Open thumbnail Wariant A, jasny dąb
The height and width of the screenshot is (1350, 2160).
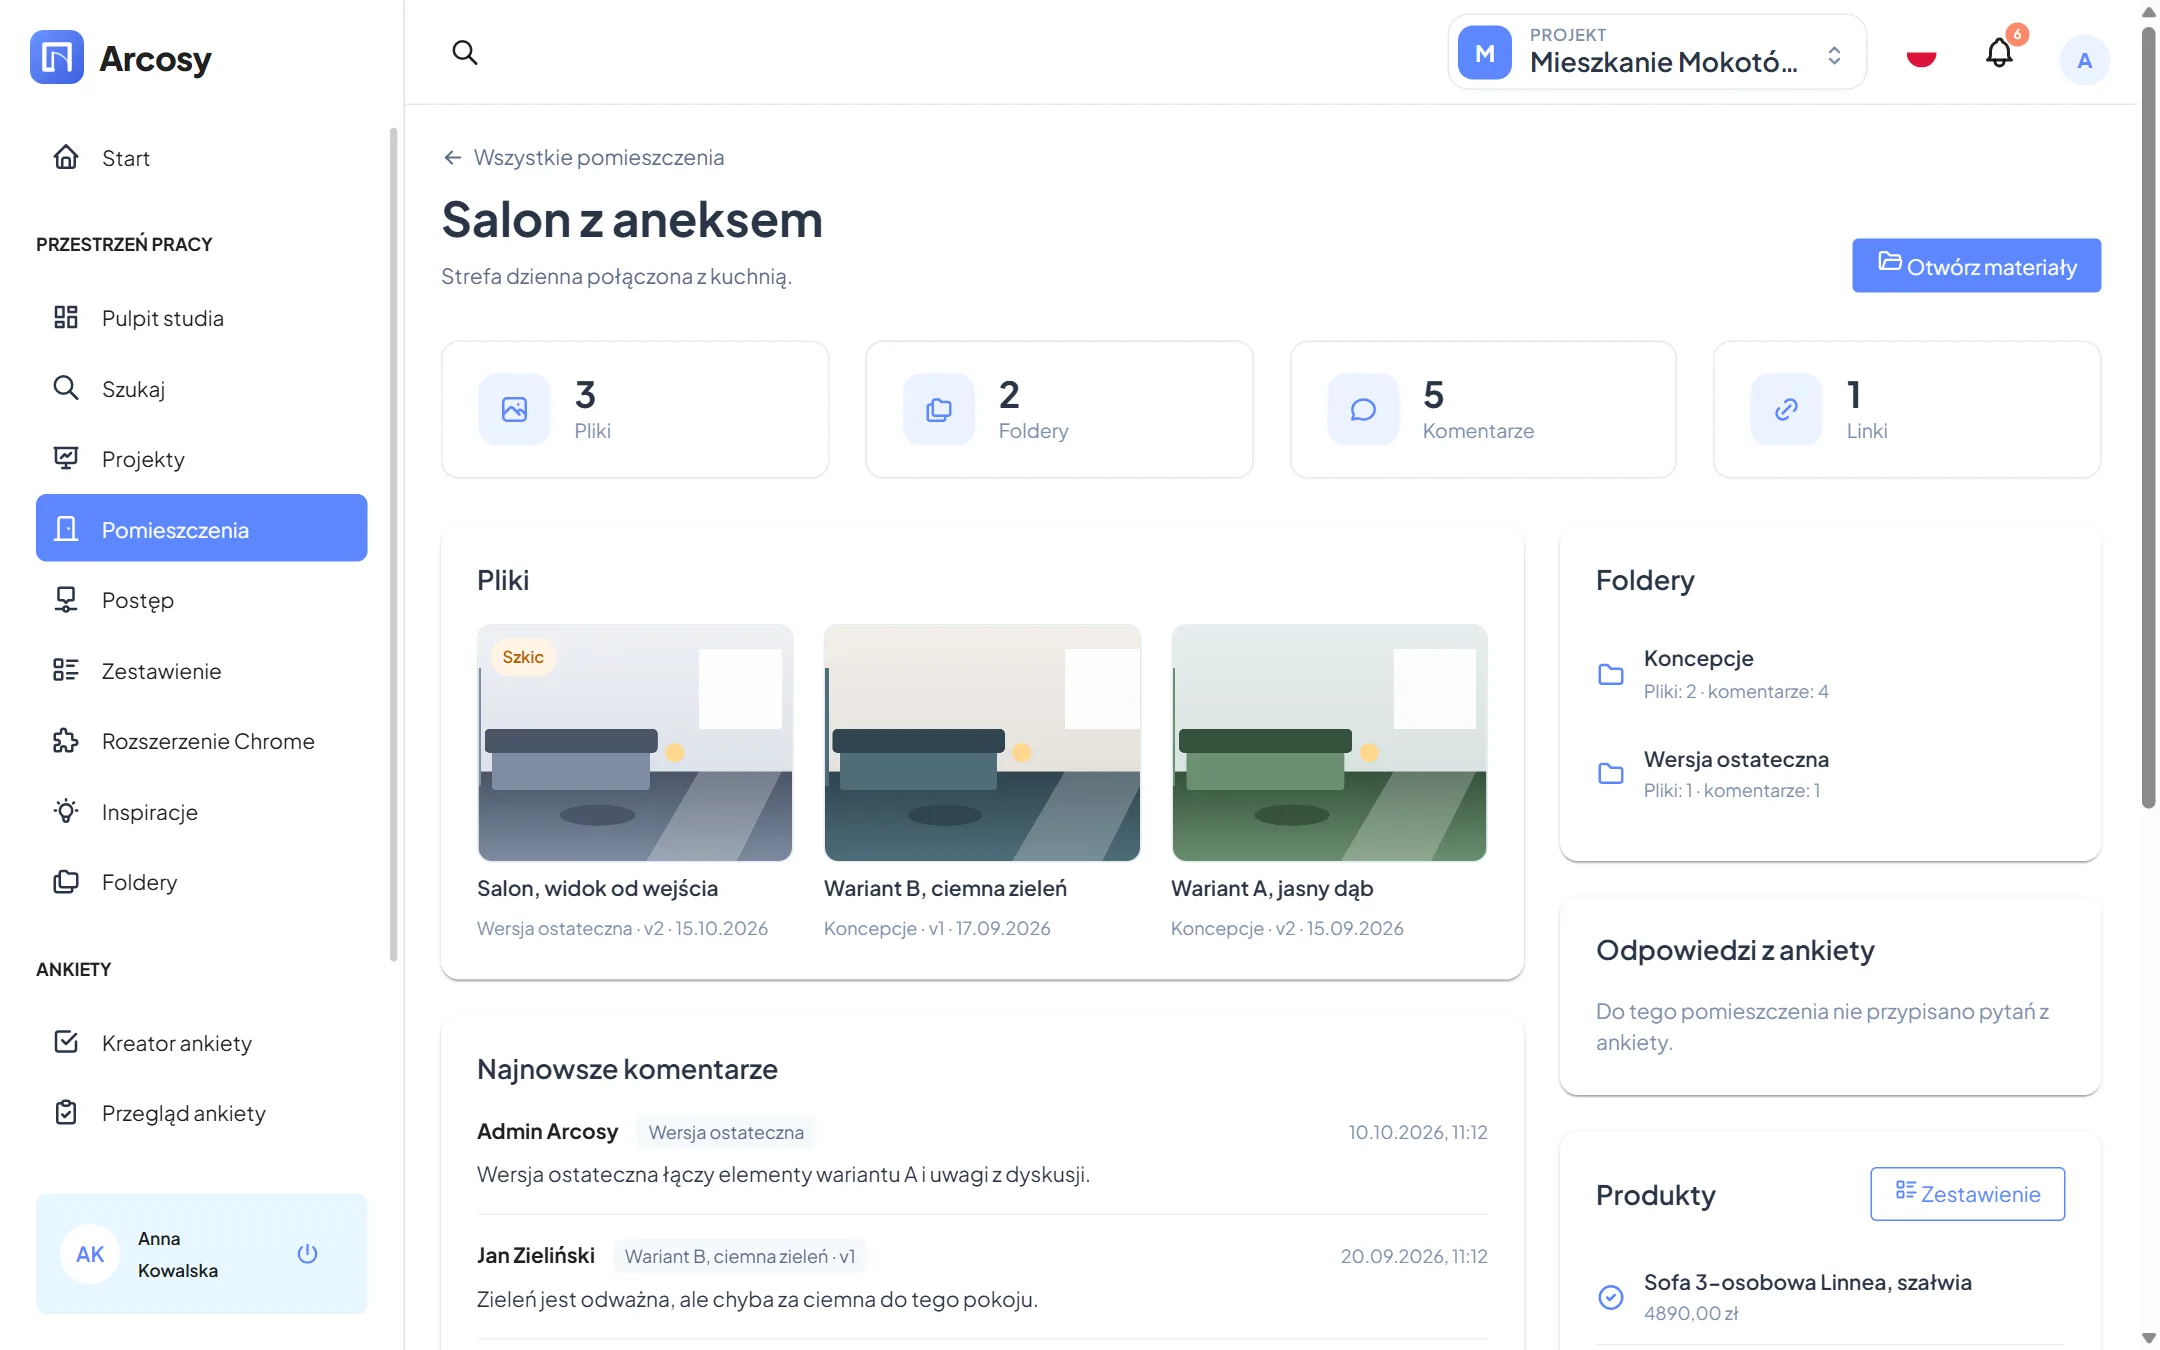click(x=1329, y=743)
